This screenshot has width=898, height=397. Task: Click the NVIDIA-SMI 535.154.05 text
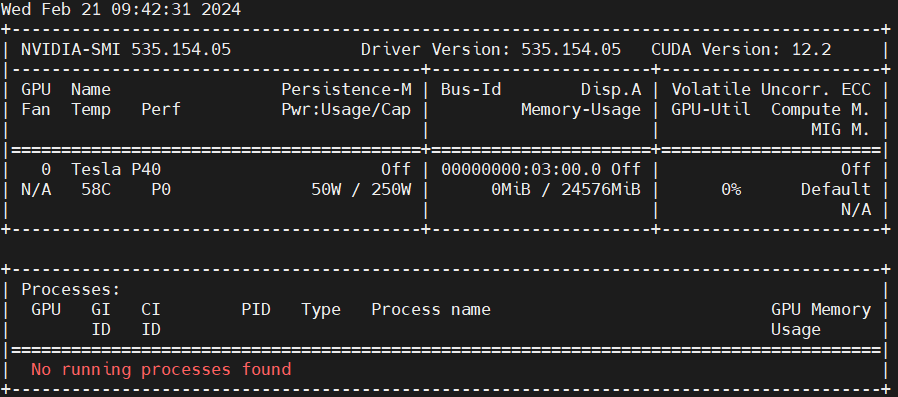[x=126, y=49]
